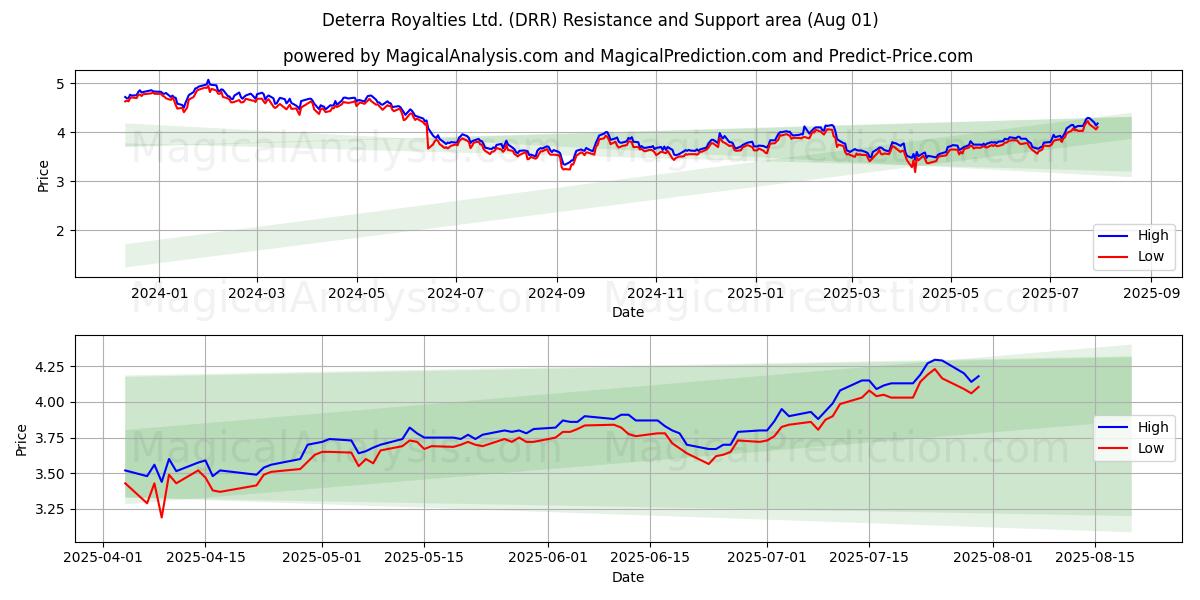Click the '2025-08-15' tick label on bottom chart

(x=1095, y=557)
